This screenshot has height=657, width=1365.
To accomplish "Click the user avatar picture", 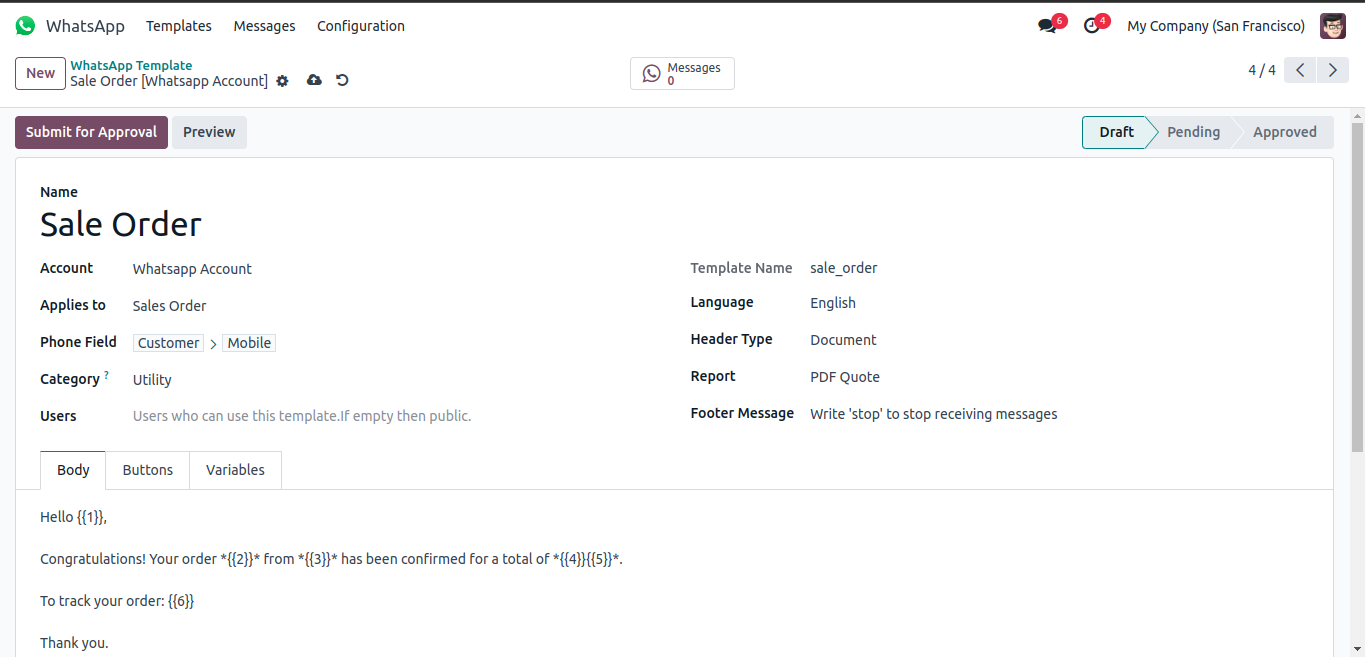I will [x=1332, y=26].
